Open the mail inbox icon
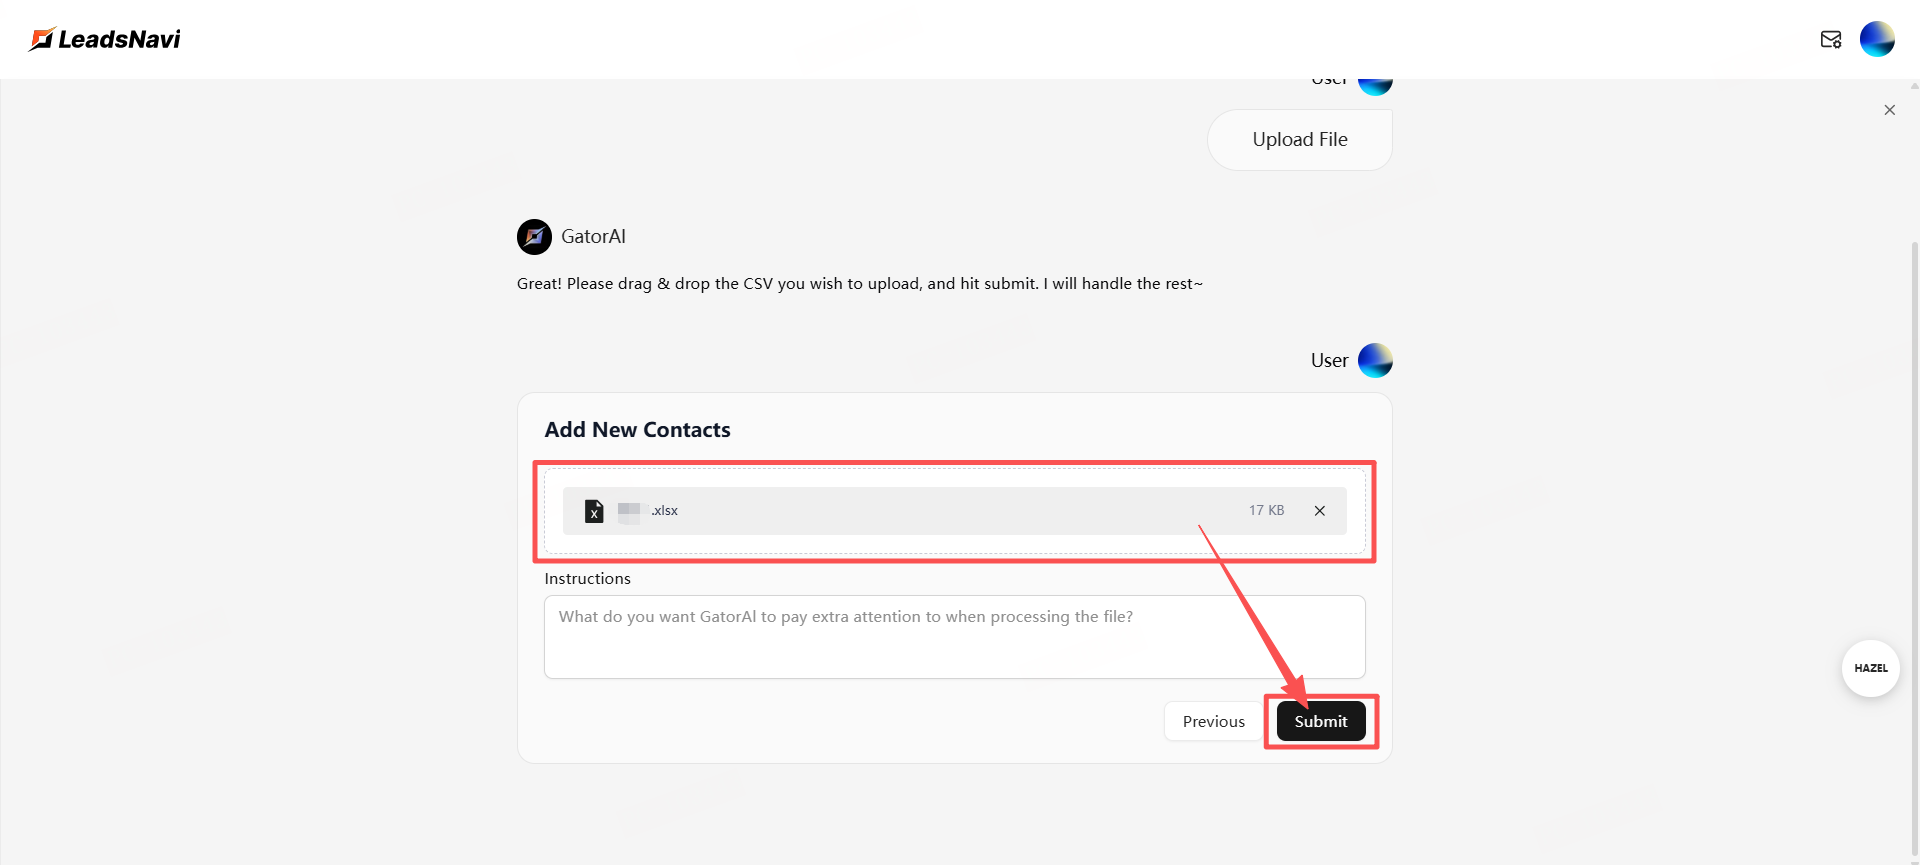Image resolution: width=1920 pixels, height=865 pixels. coord(1830,40)
